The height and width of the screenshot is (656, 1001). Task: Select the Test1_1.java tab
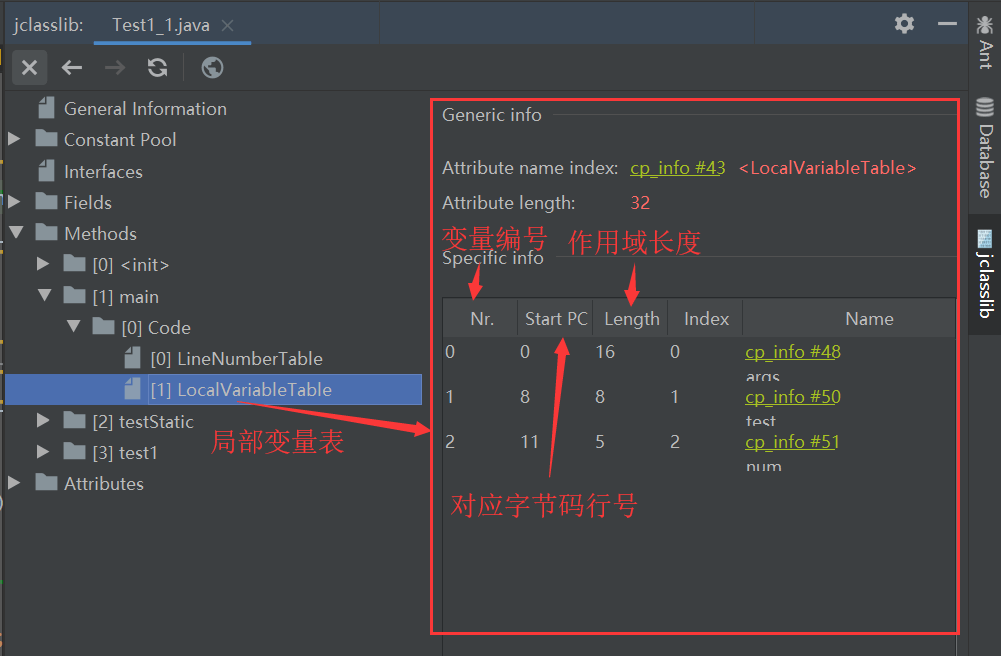160,25
